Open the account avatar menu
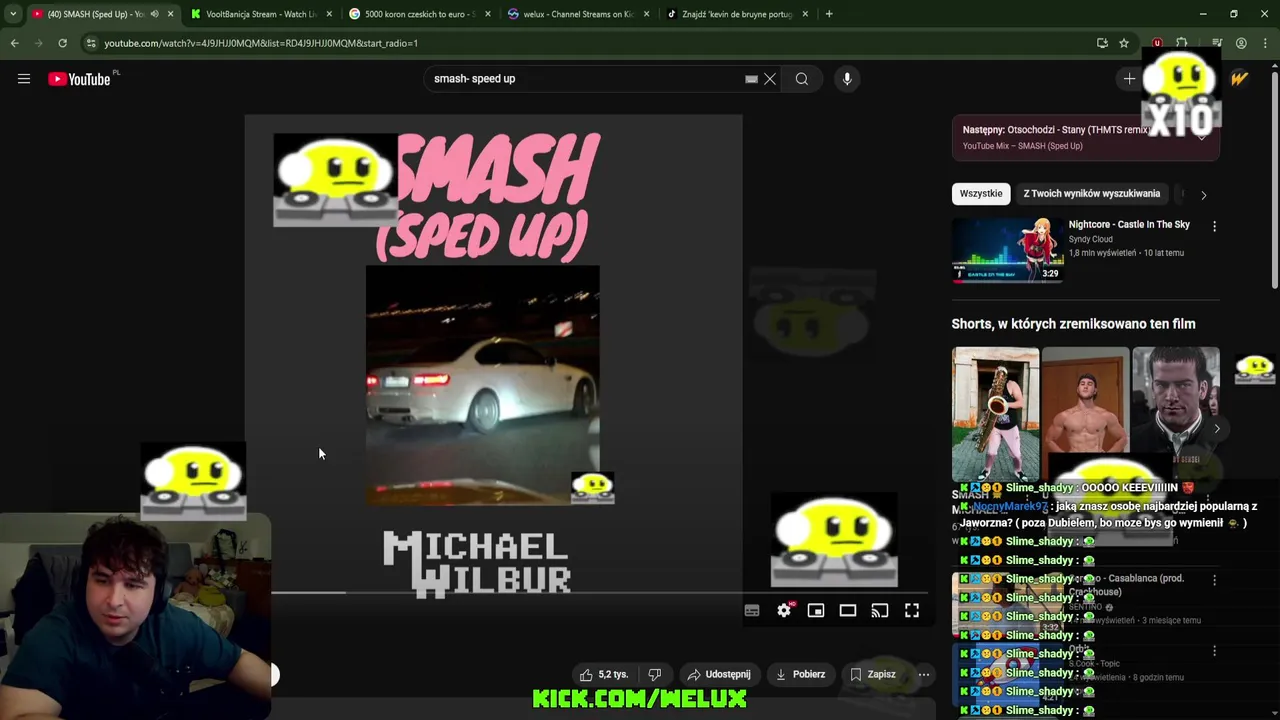This screenshot has width=1280, height=720. coord(1239,79)
